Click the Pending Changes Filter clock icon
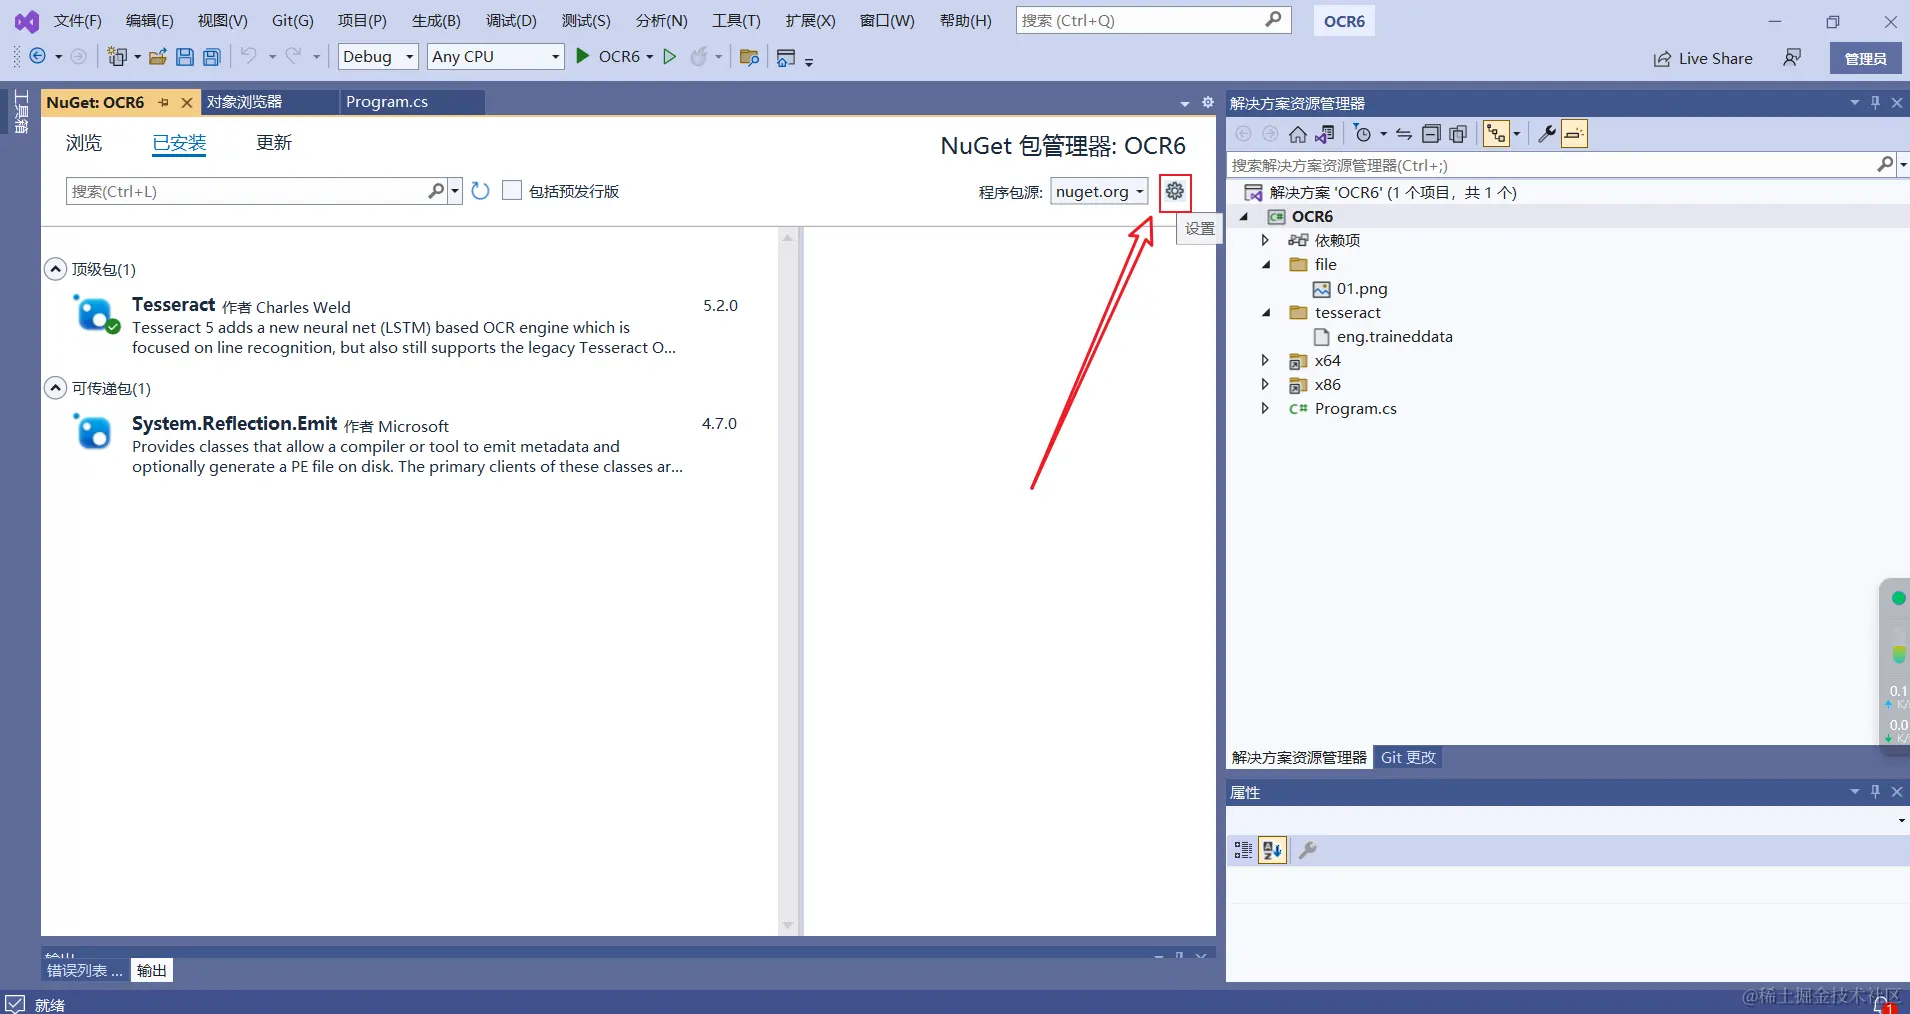The image size is (1910, 1014). coord(1363,134)
